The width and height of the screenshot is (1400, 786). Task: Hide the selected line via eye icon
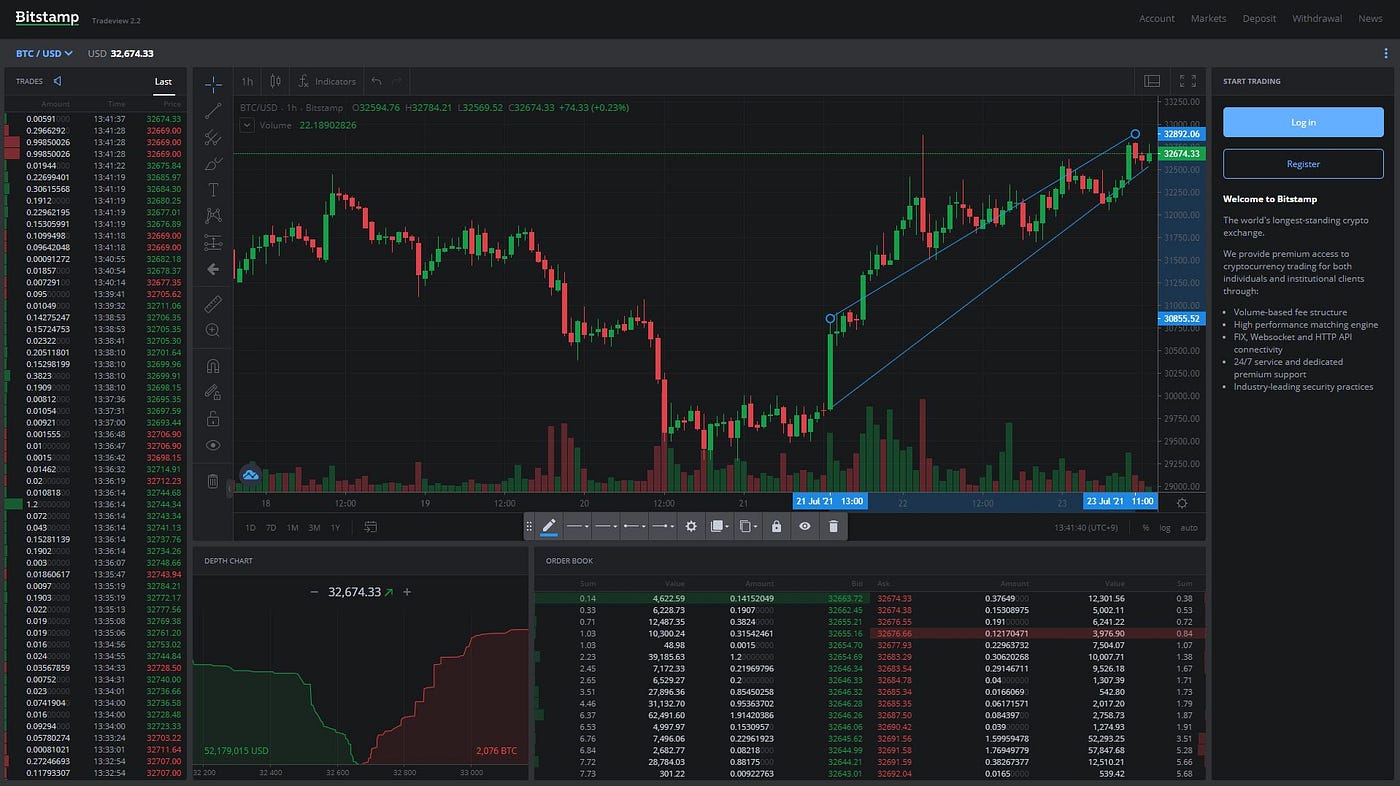point(804,526)
